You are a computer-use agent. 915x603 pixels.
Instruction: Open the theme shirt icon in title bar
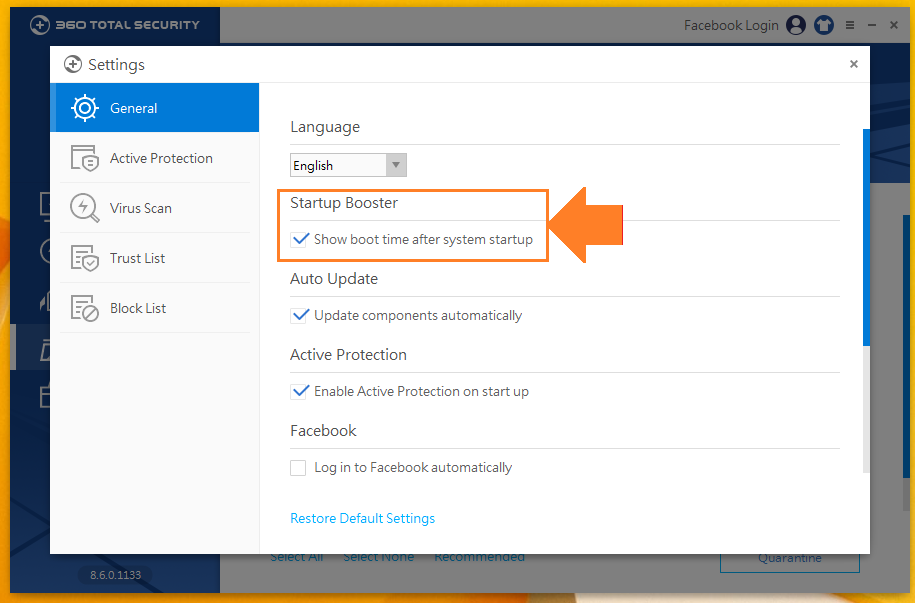point(824,25)
